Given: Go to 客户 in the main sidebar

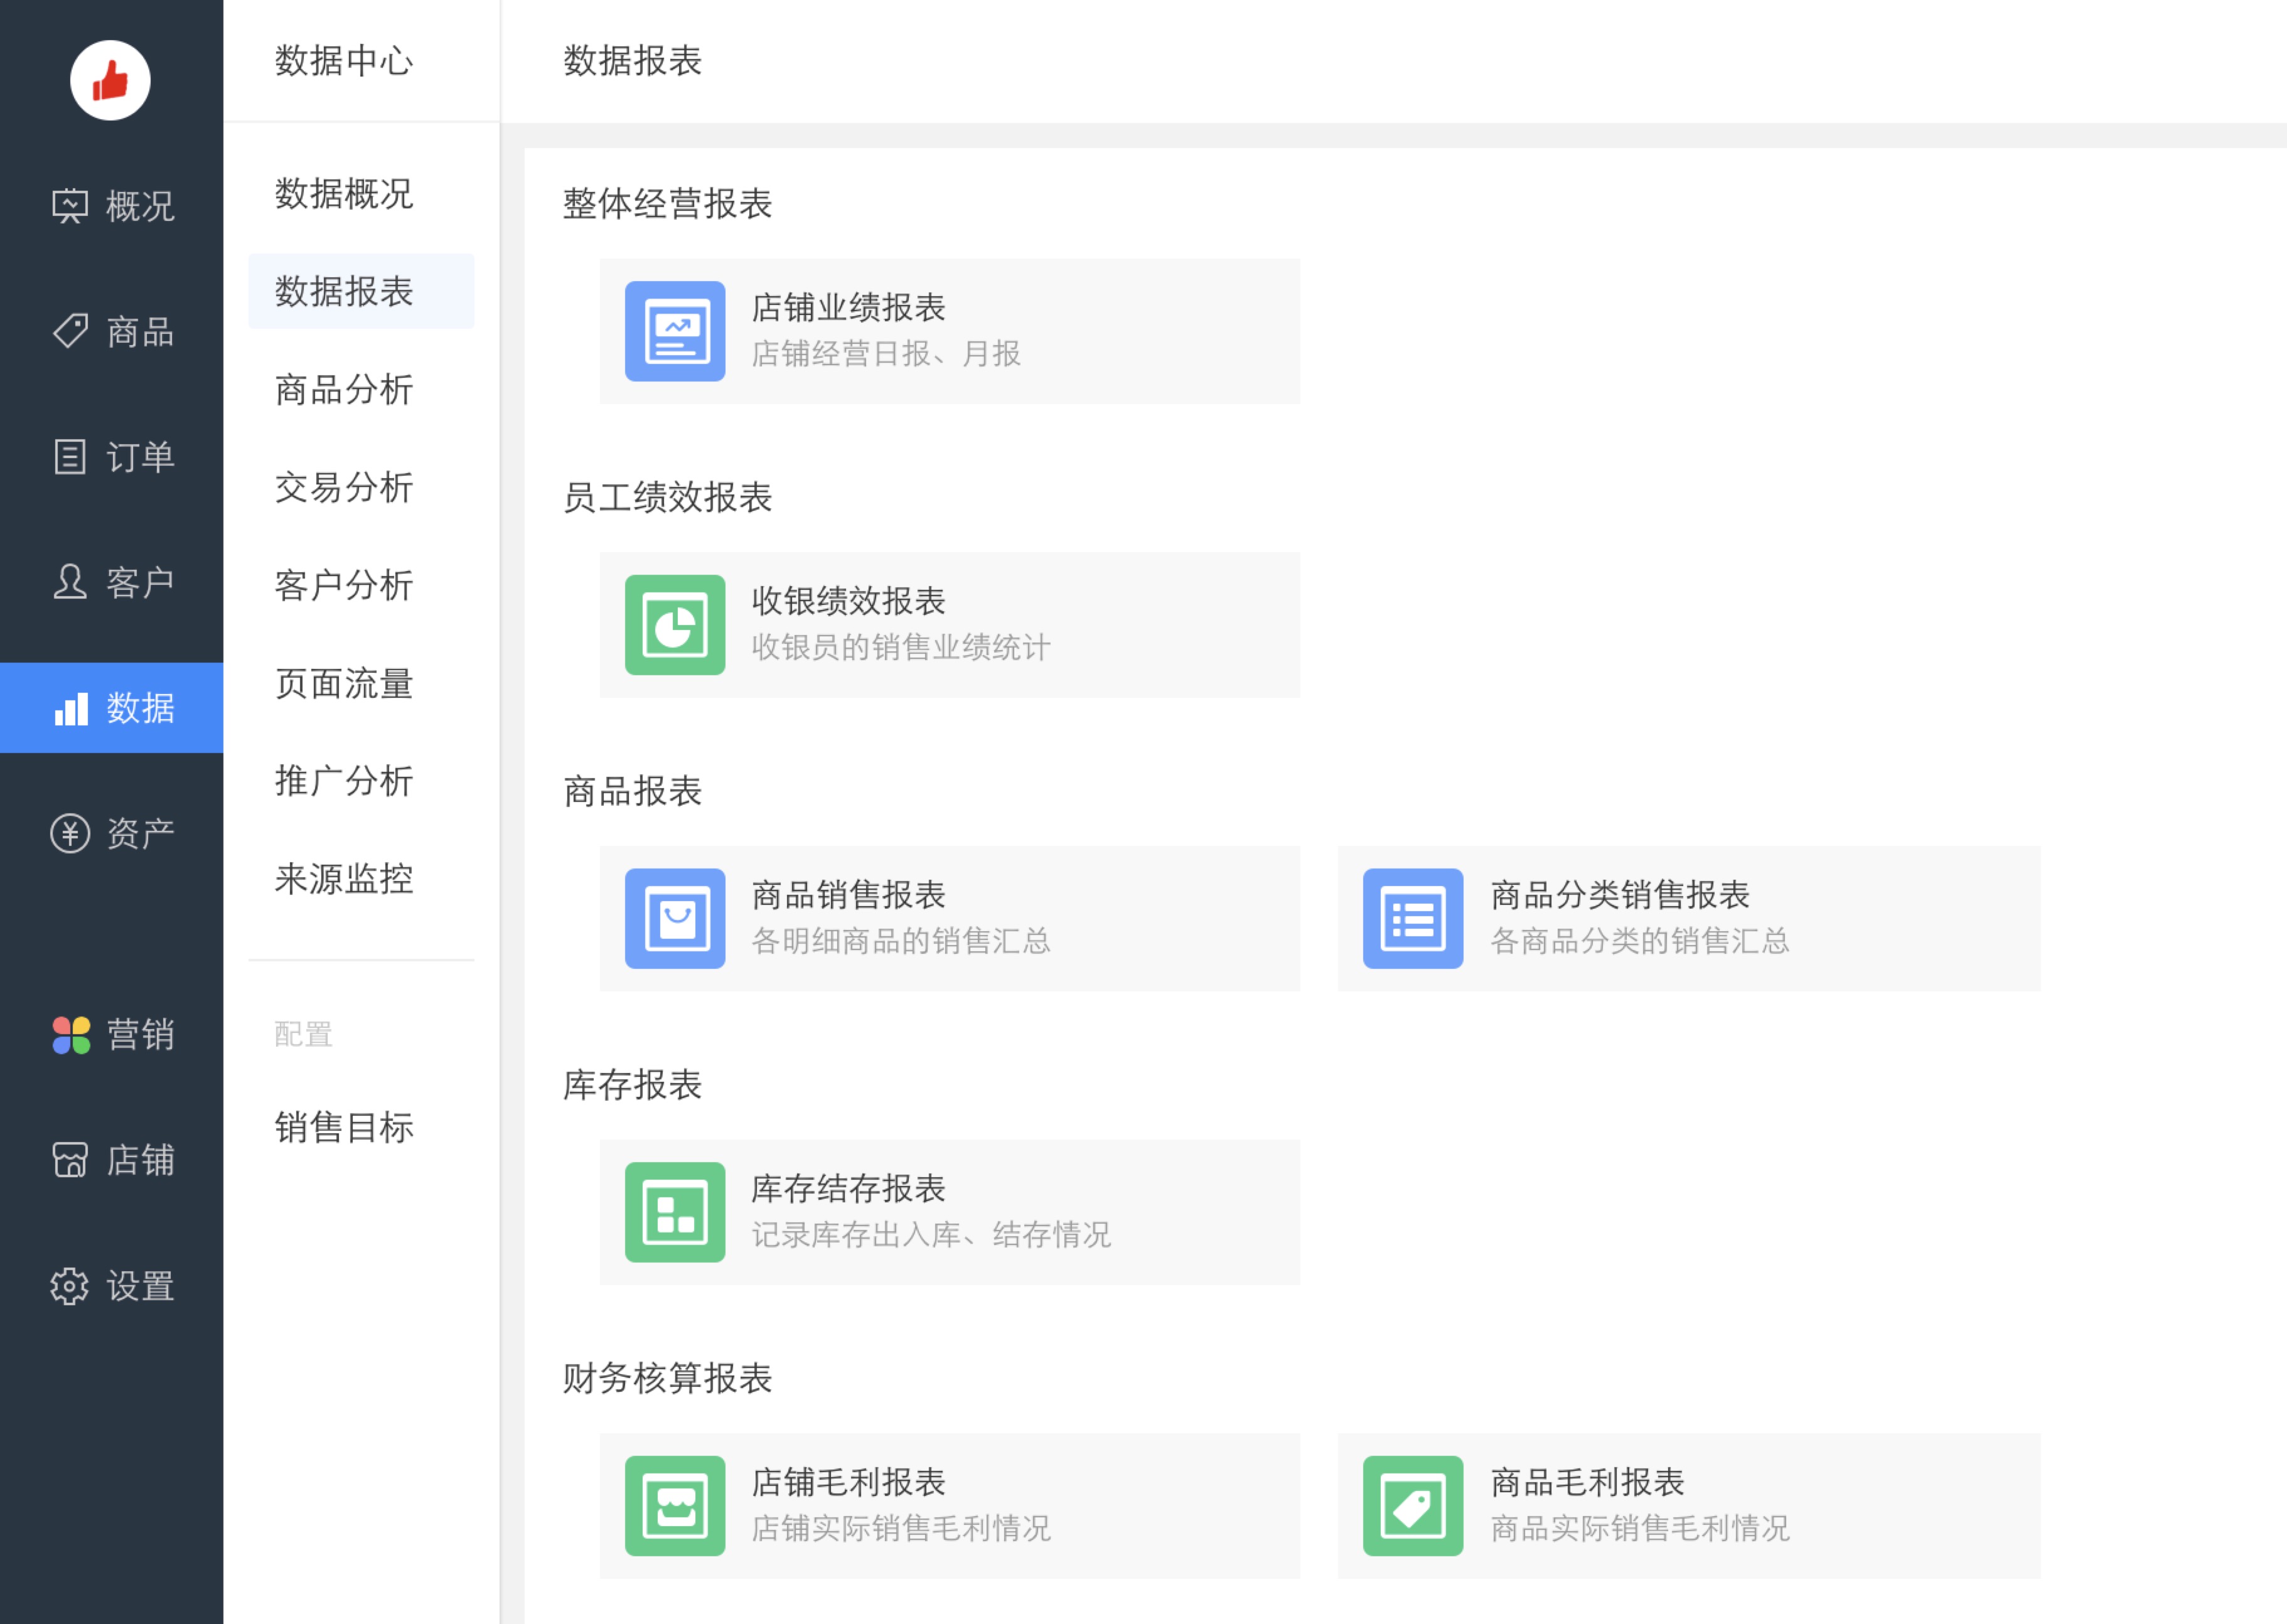Looking at the screenshot, I should point(112,582).
